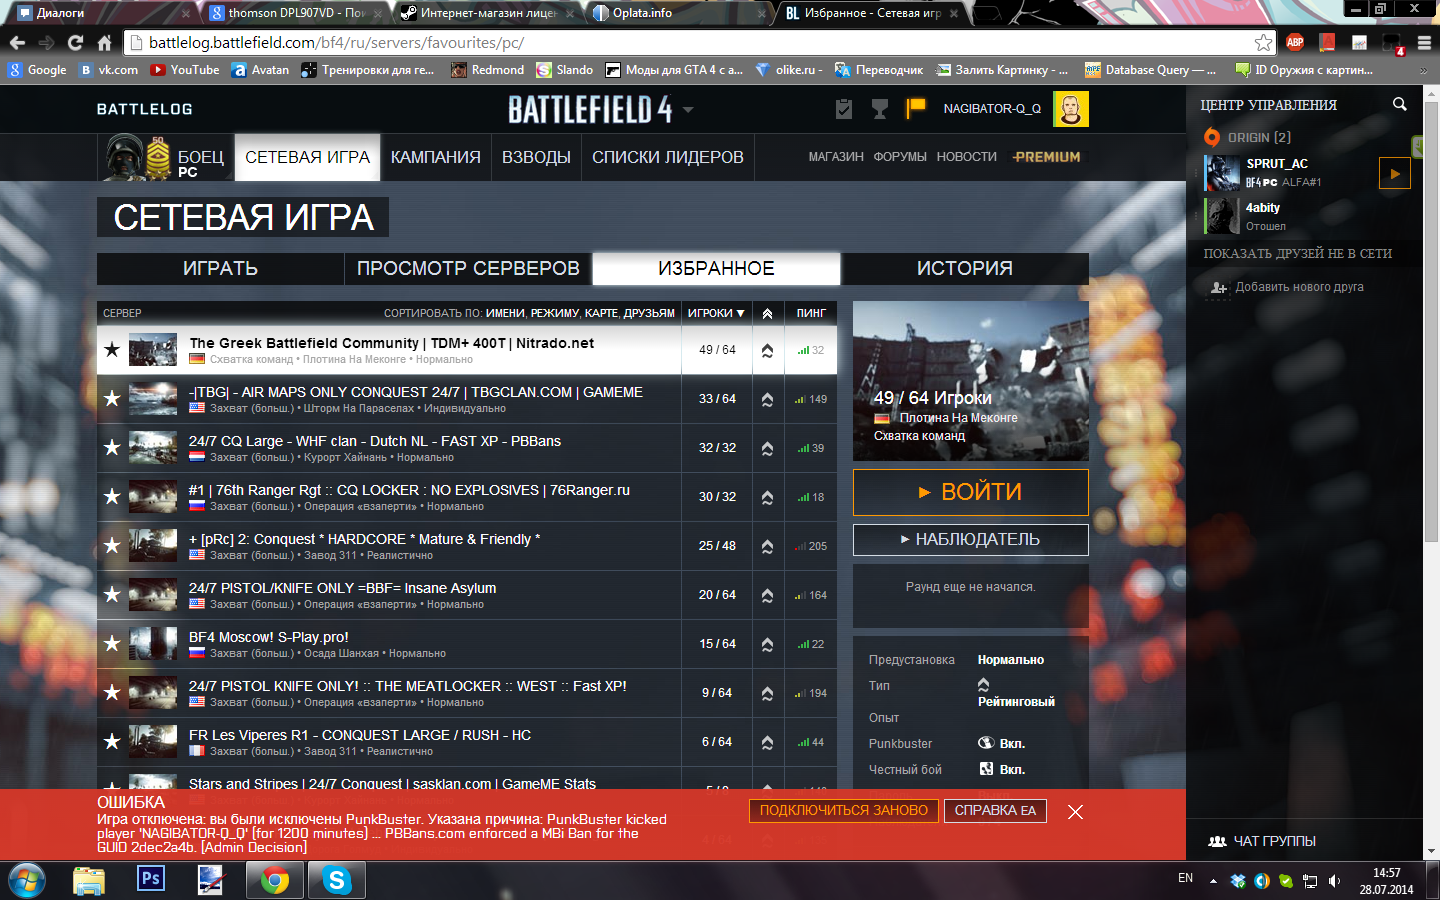Click the browser address bar
The image size is (1440, 900).
click(690, 42)
